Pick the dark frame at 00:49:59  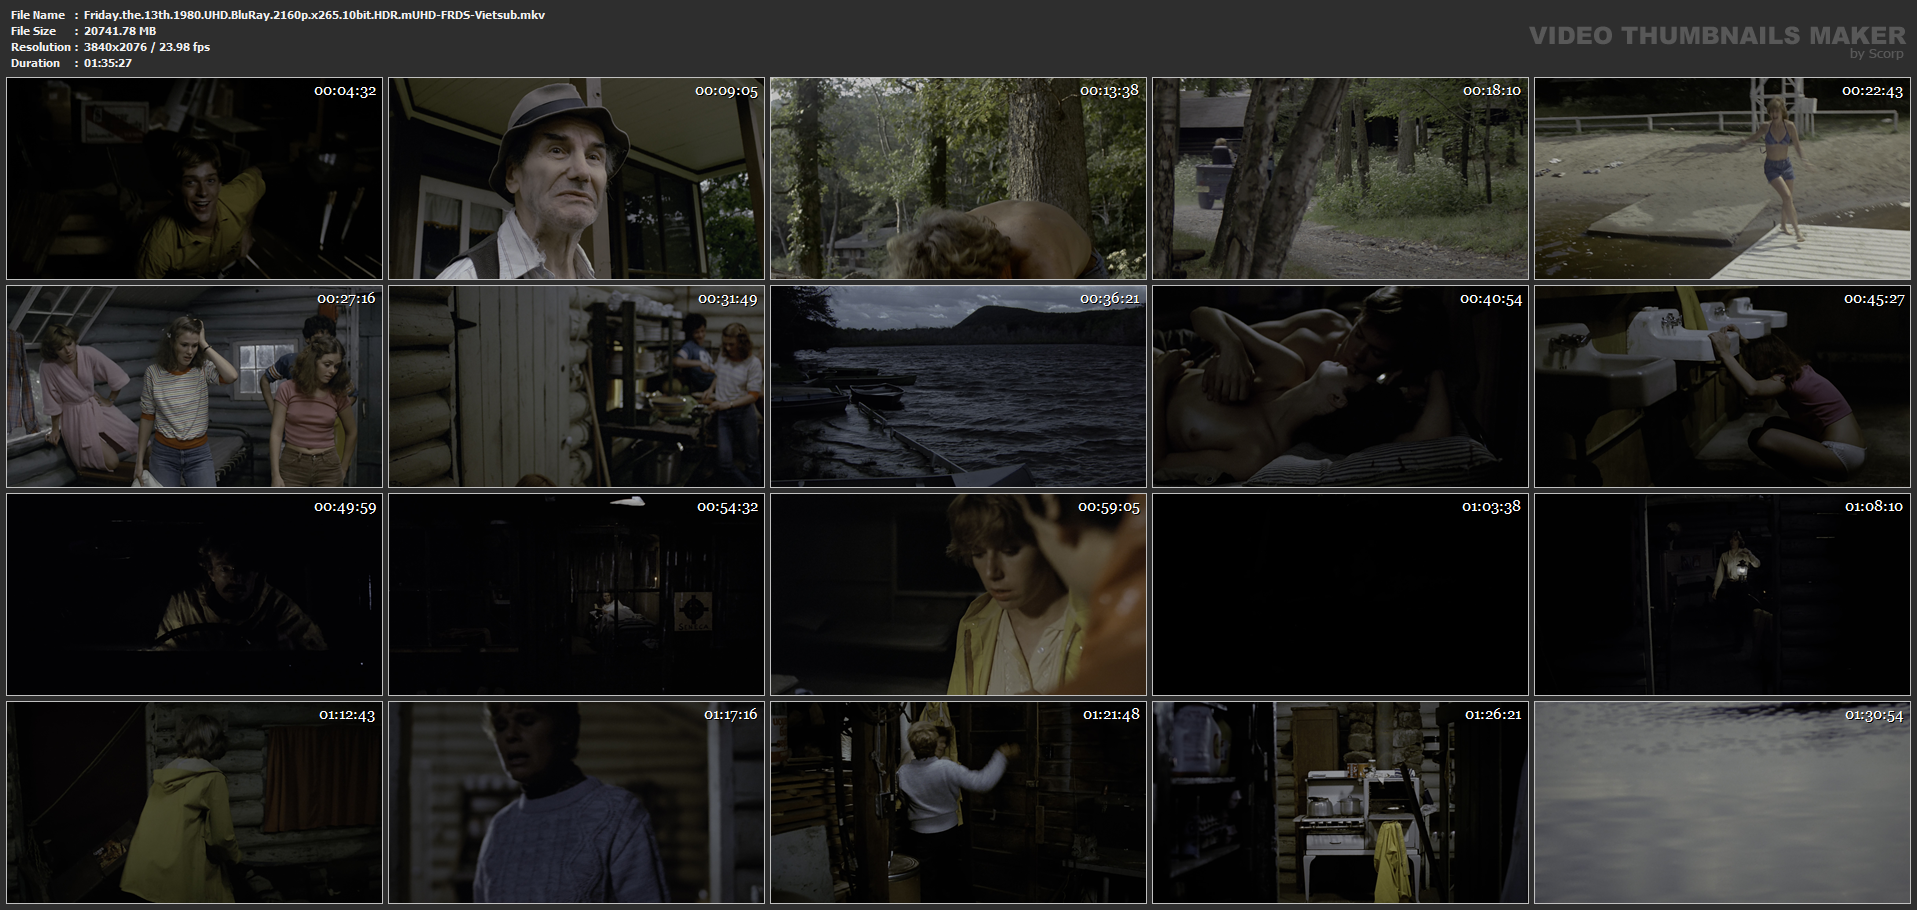pyautogui.click(x=194, y=594)
